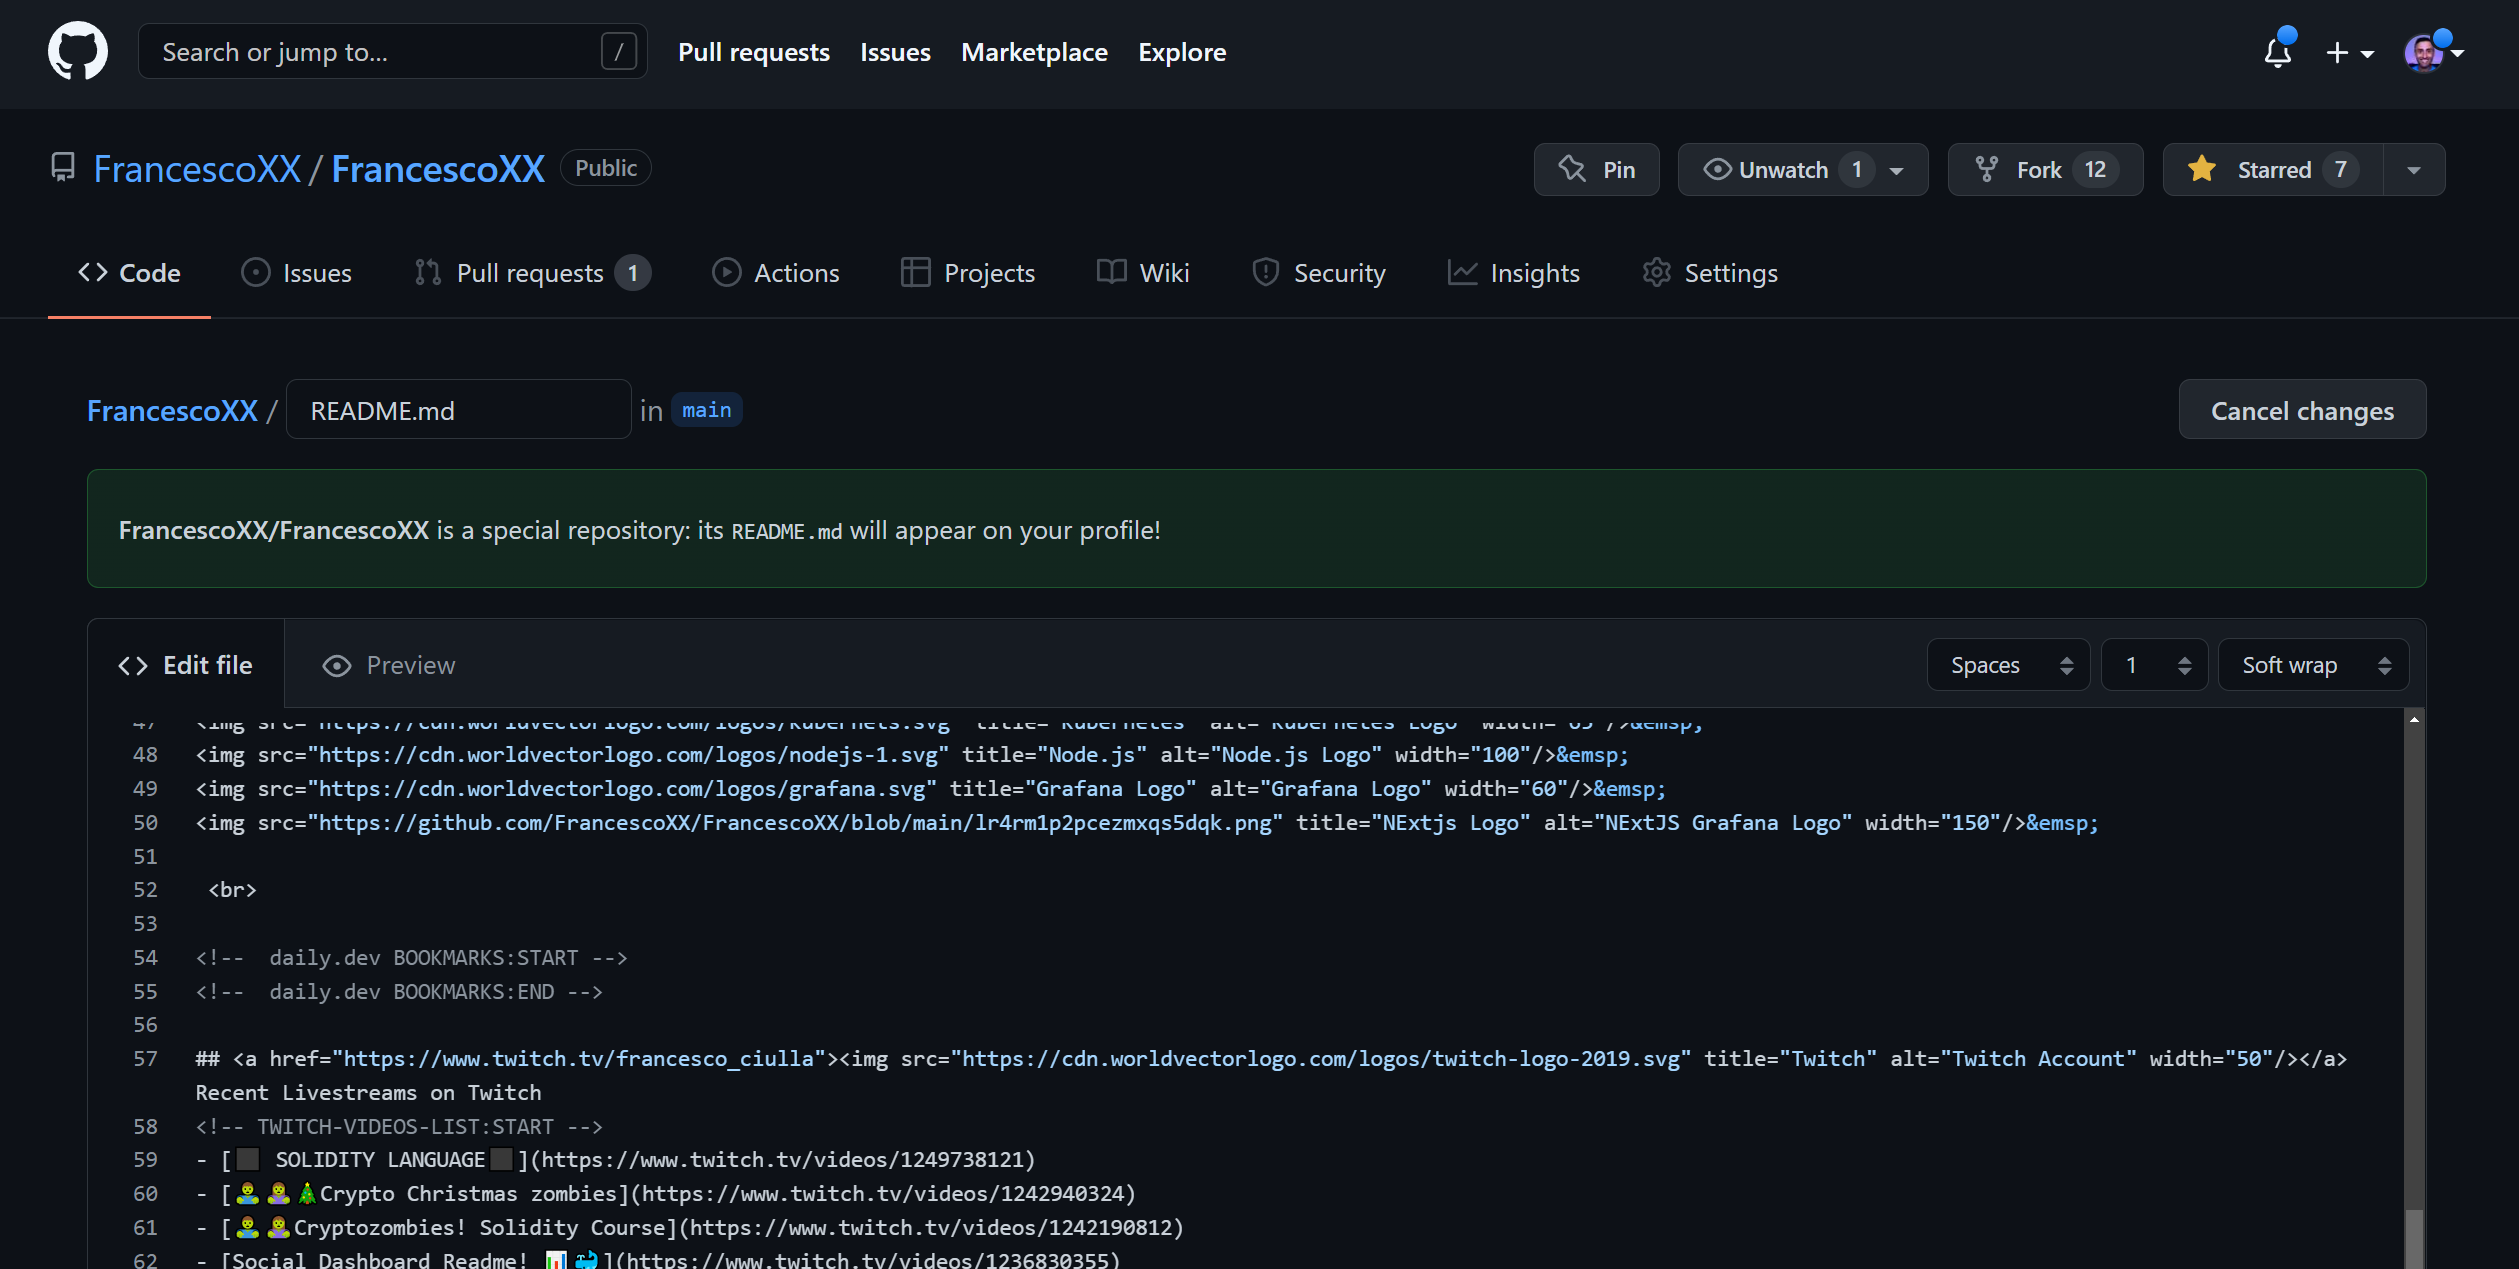Viewport: 2519px width, 1269px height.
Task: Open notifications bell icon
Action: (2278, 51)
